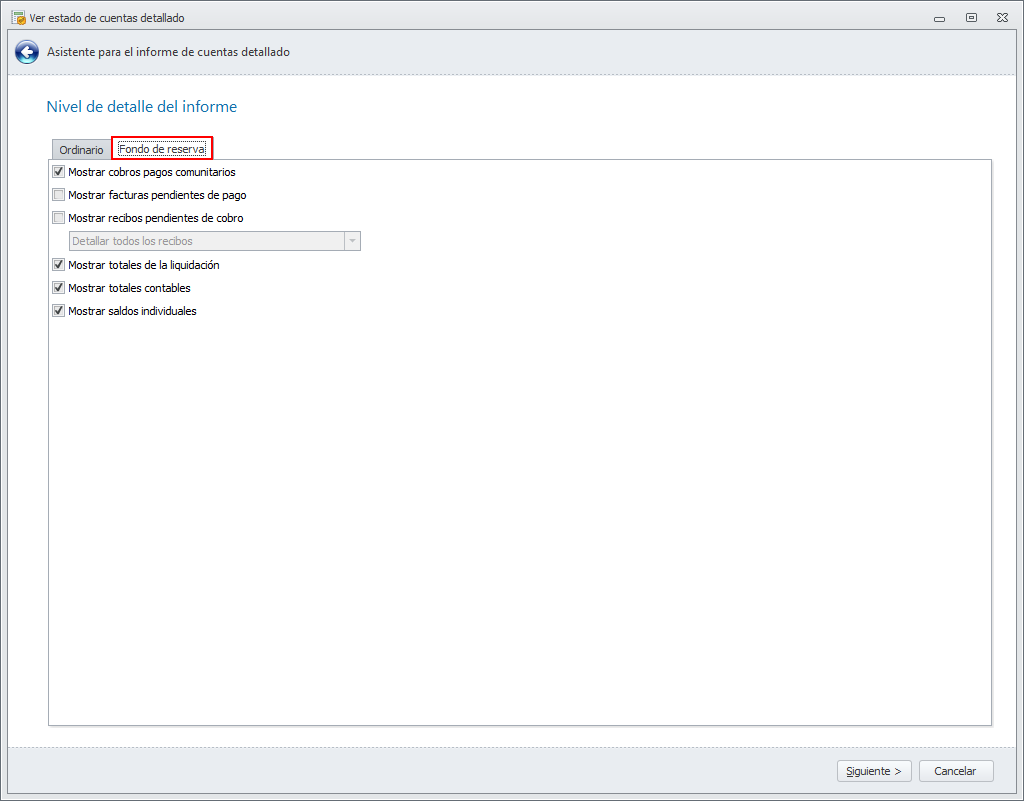Image resolution: width=1024 pixels, height=801 pixels.
Task: Click the Siguiente button
Action: (874, 771)
